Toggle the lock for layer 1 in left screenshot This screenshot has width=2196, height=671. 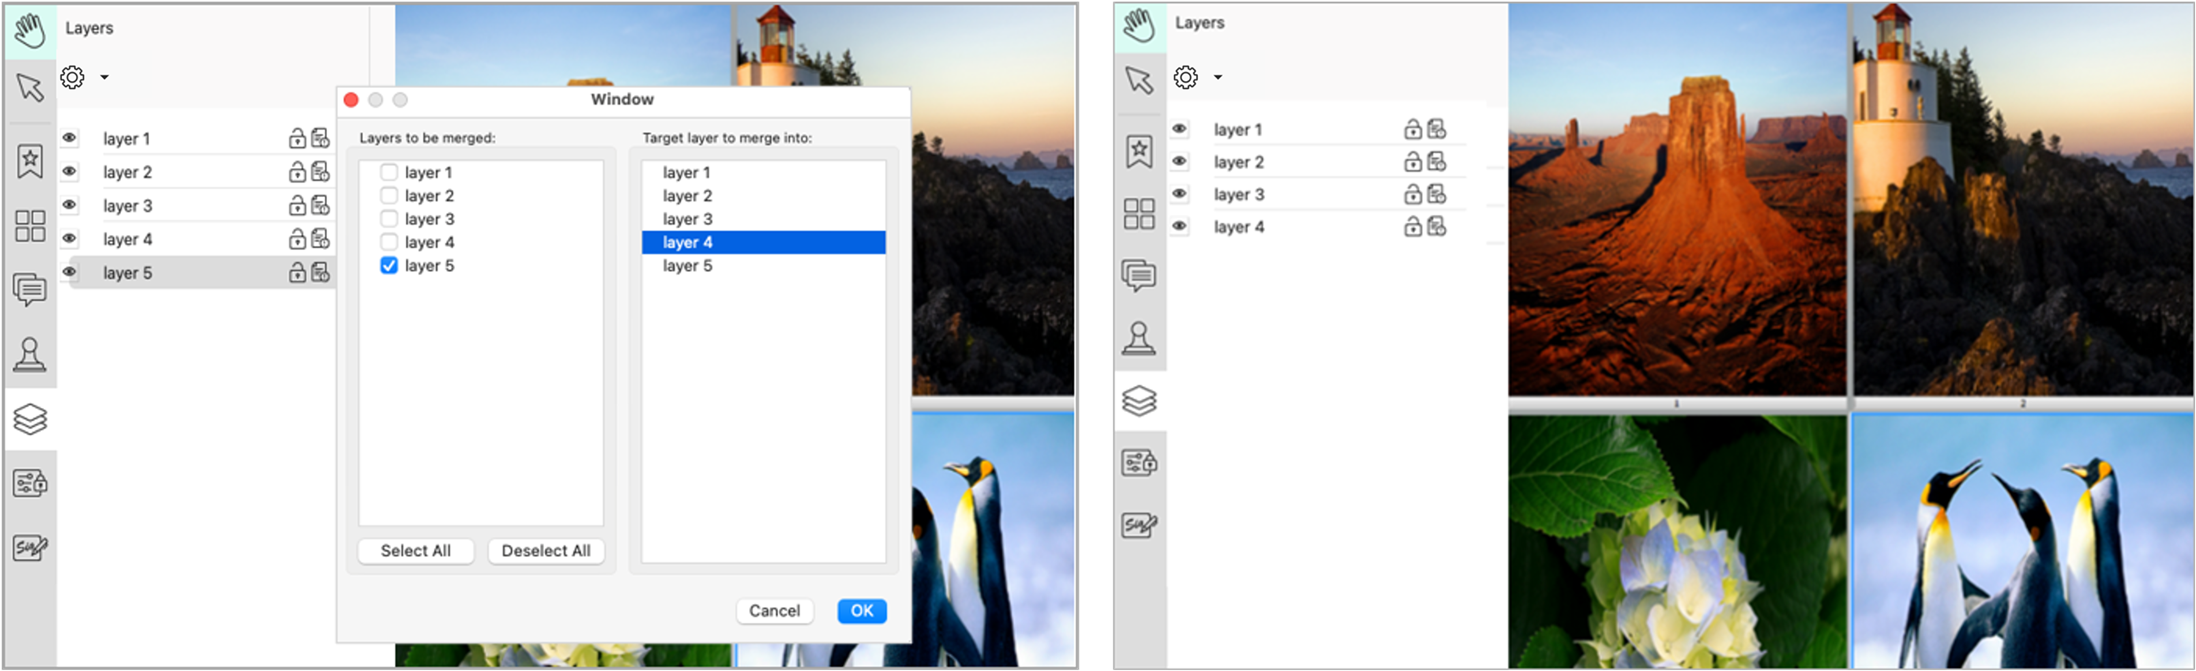[x=297, y=139]
